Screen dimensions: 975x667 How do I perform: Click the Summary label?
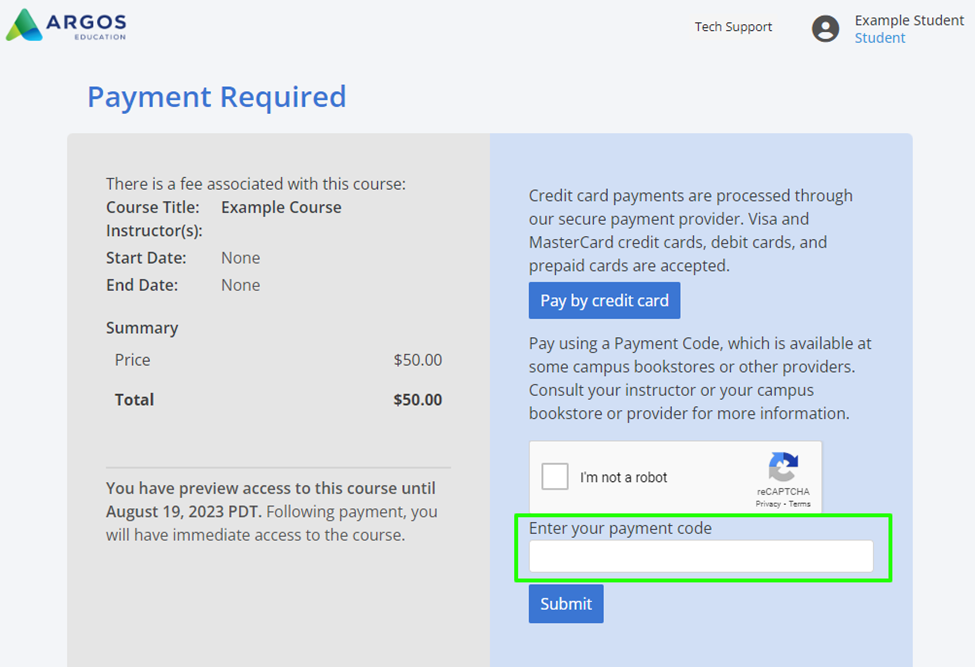point(142,328)
